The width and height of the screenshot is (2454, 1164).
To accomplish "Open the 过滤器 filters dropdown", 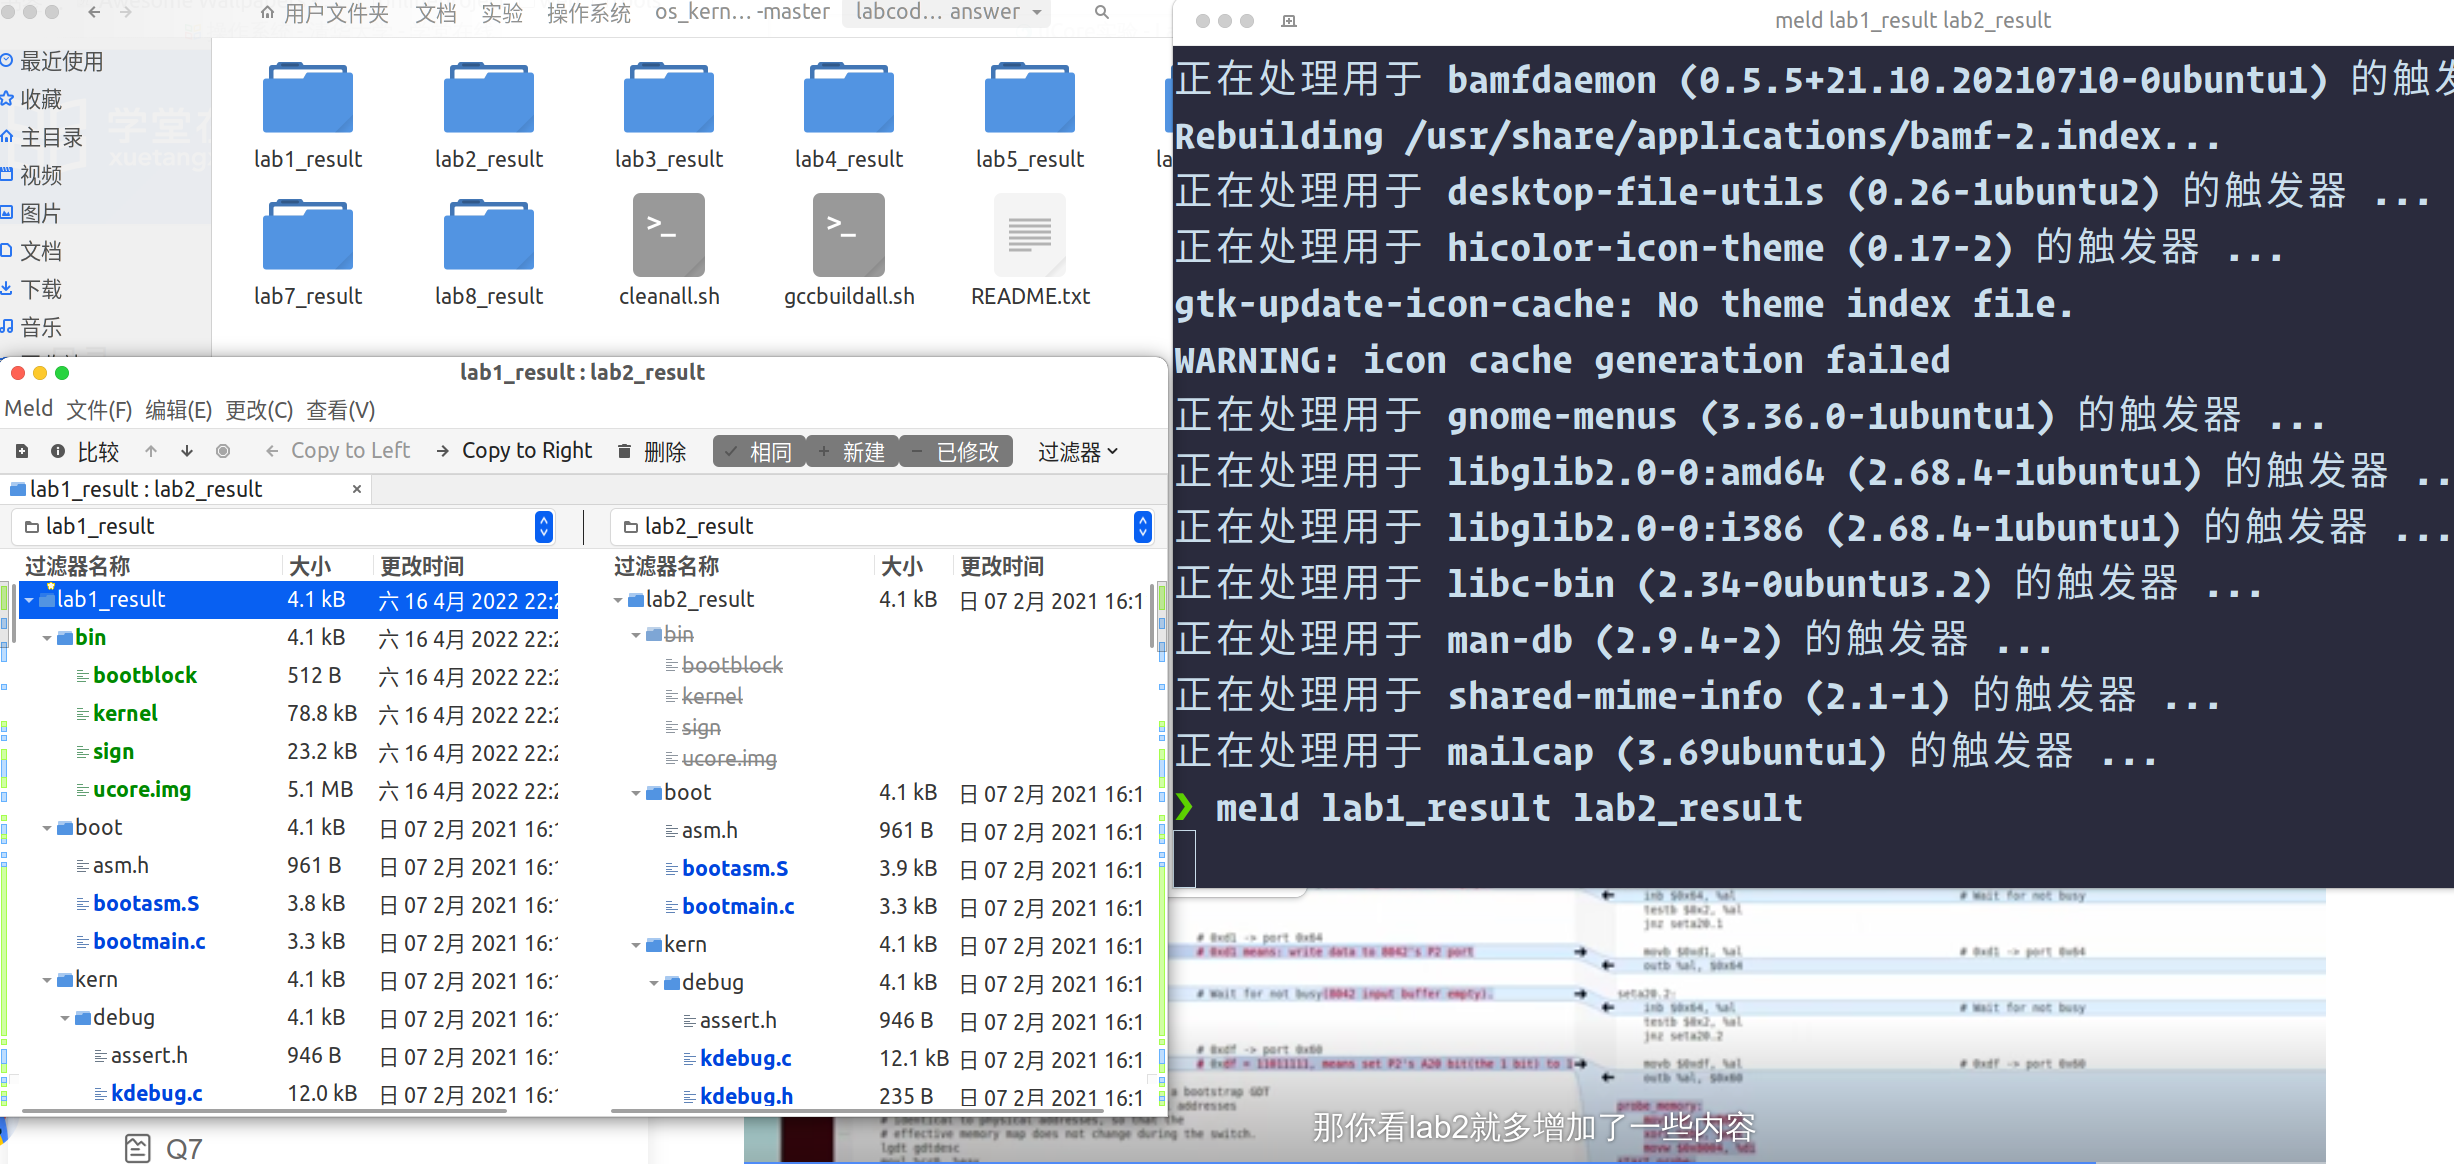I will pos(1077,451).
